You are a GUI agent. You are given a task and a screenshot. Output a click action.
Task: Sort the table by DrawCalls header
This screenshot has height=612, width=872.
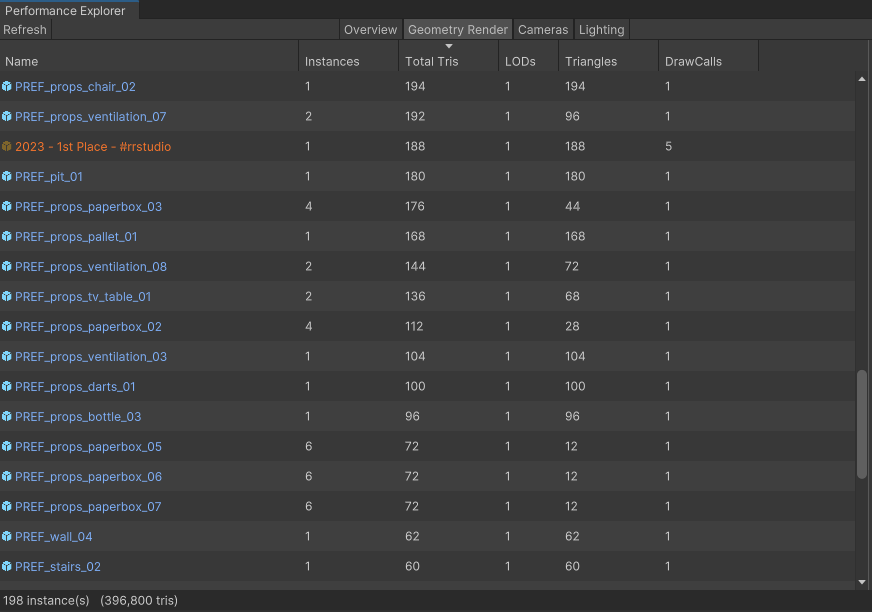[693, 61]
